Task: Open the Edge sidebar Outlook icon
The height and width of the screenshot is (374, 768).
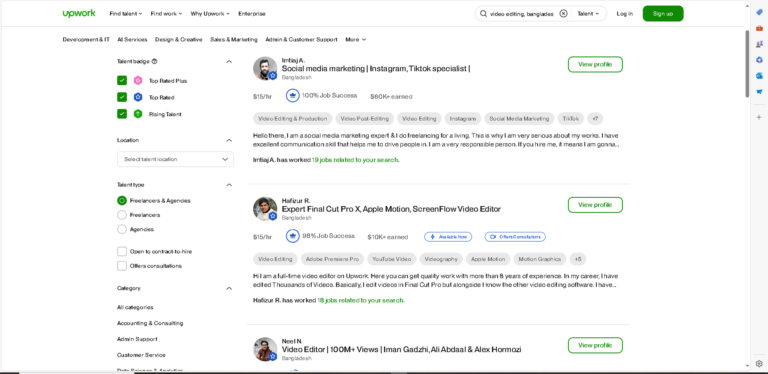Action: click(x=759, y=75)
